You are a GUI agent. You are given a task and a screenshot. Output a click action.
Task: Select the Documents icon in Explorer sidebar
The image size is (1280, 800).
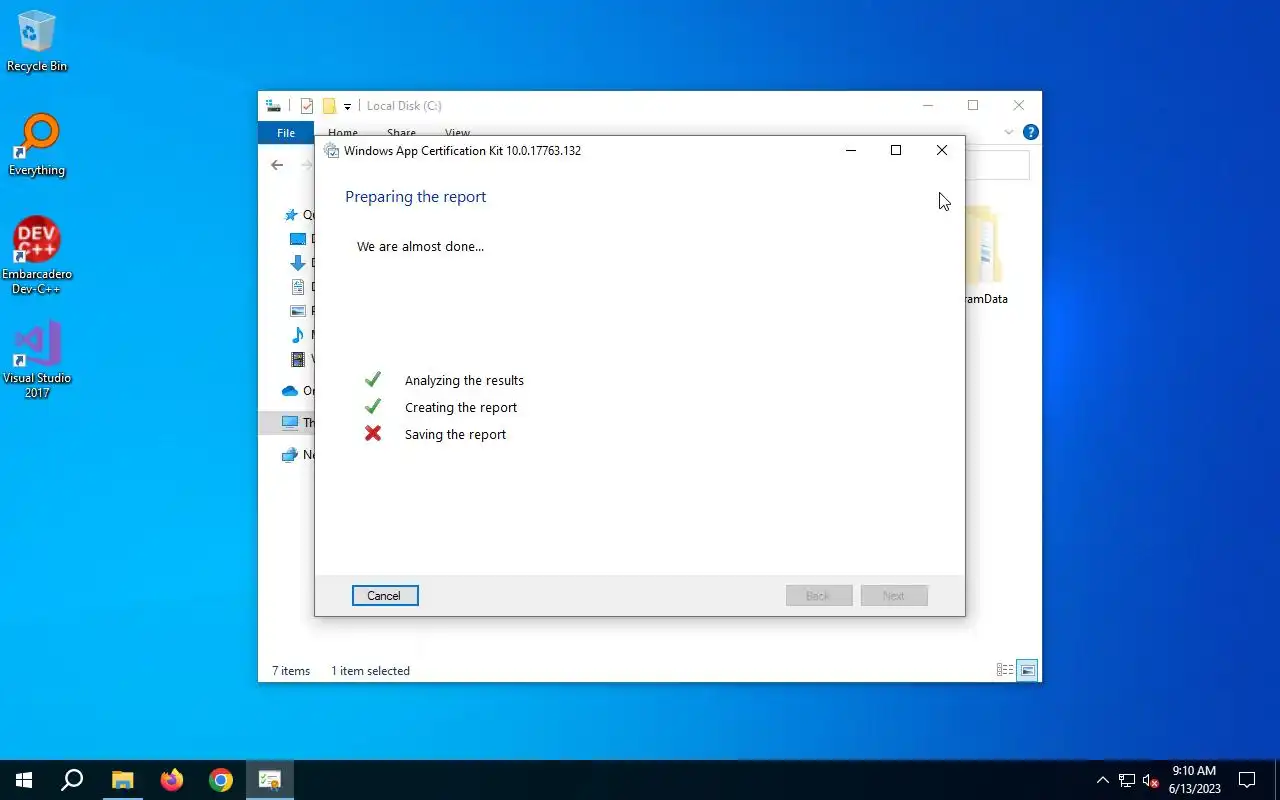point(297,287)
